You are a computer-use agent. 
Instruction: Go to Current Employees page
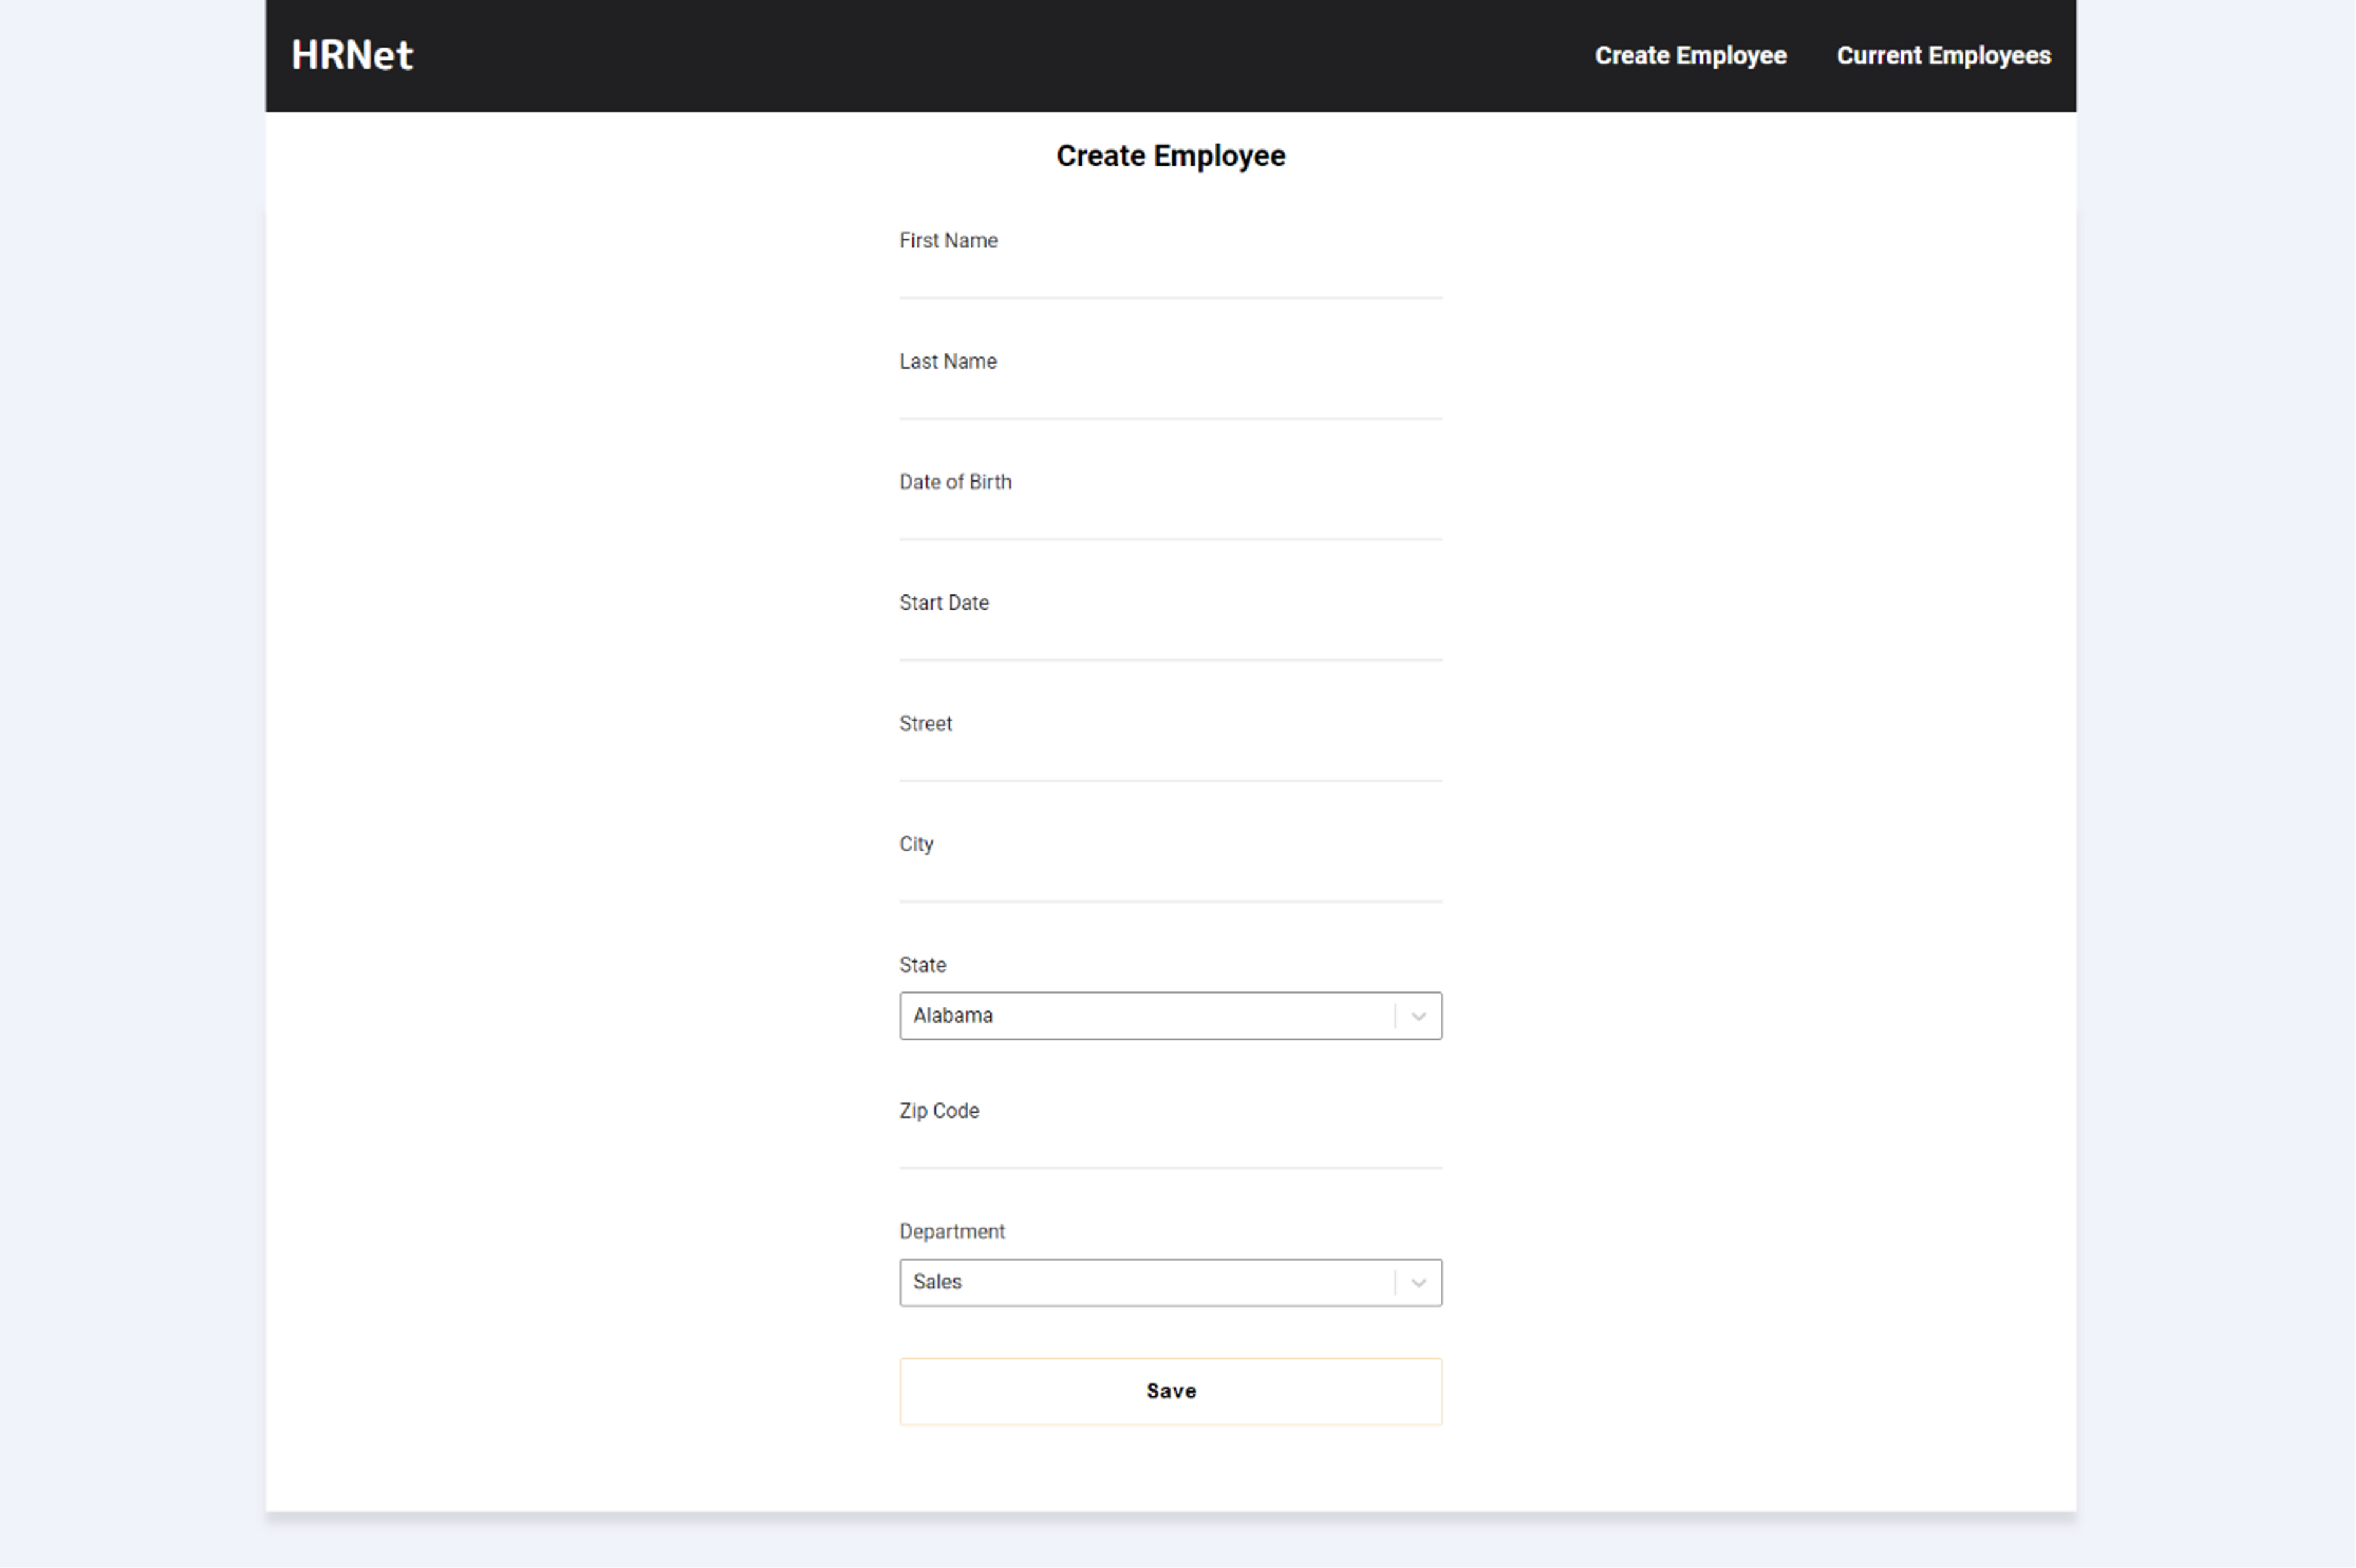[1943, 56]
